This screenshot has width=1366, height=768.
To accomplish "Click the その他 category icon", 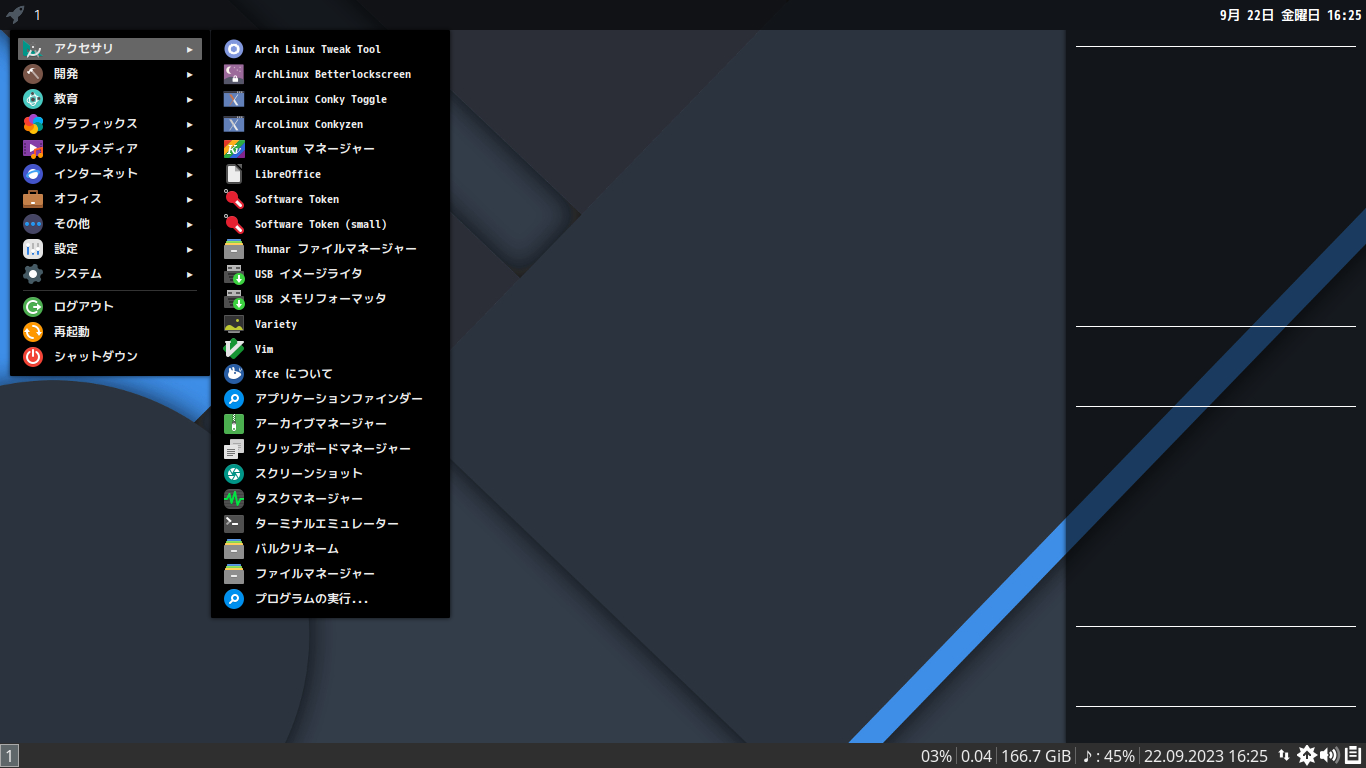I will pyautogui.click(x=33, y=224).
